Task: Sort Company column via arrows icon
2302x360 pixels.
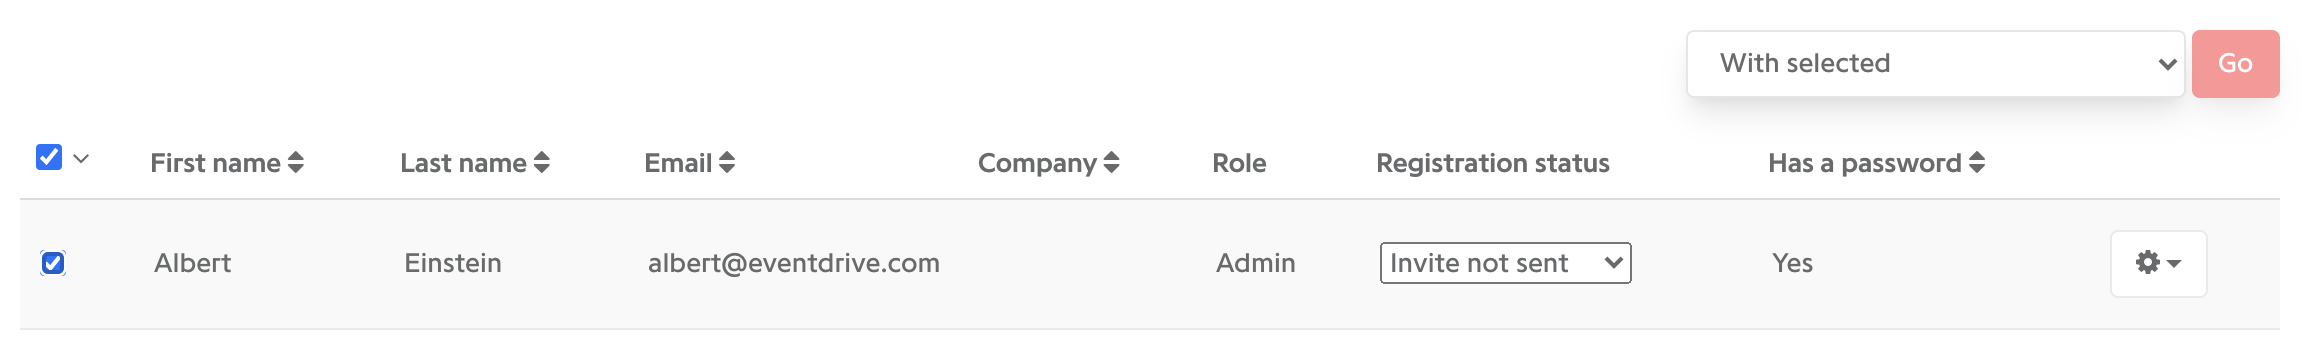Action: click(1111, 163)
